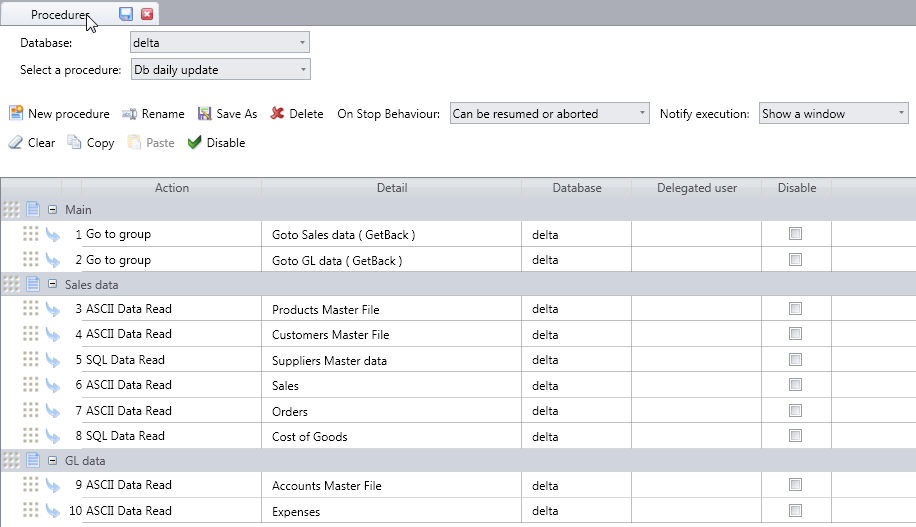The width and height of the screenshot is (916, 527).
Task: Collapse the Main group
Action: coord(52,210)
